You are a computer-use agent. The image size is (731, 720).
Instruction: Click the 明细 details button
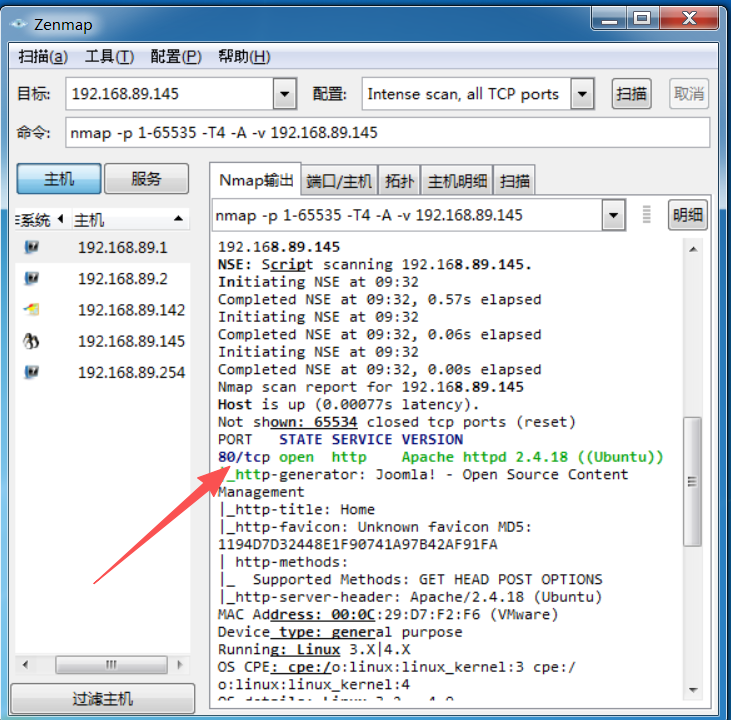coord(688,215)
